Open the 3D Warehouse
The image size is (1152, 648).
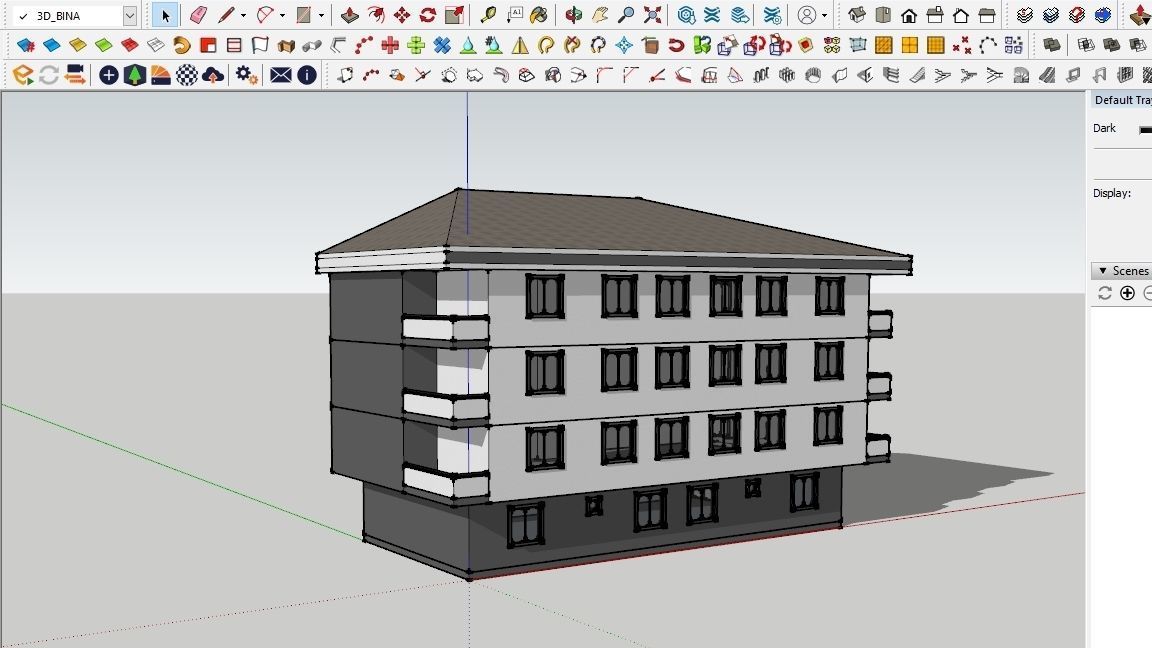click(x=686, y=15)
